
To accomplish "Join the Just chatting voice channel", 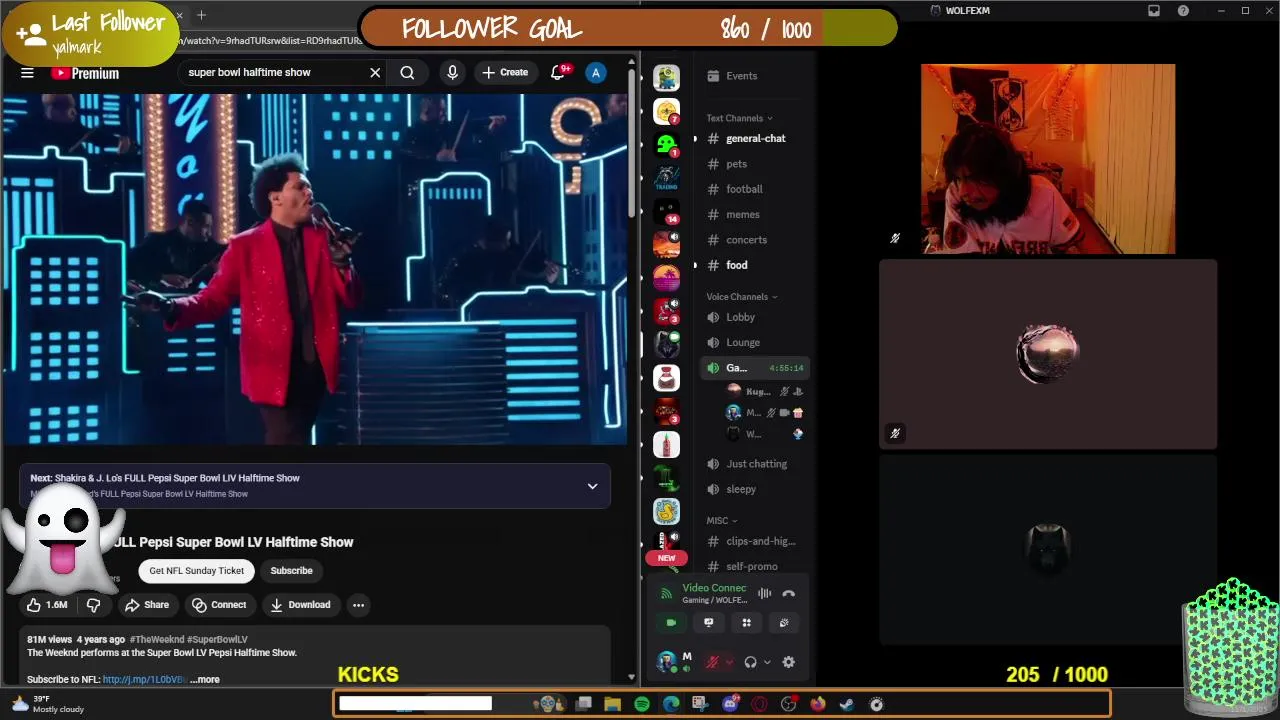I will [x=755, y=464].
